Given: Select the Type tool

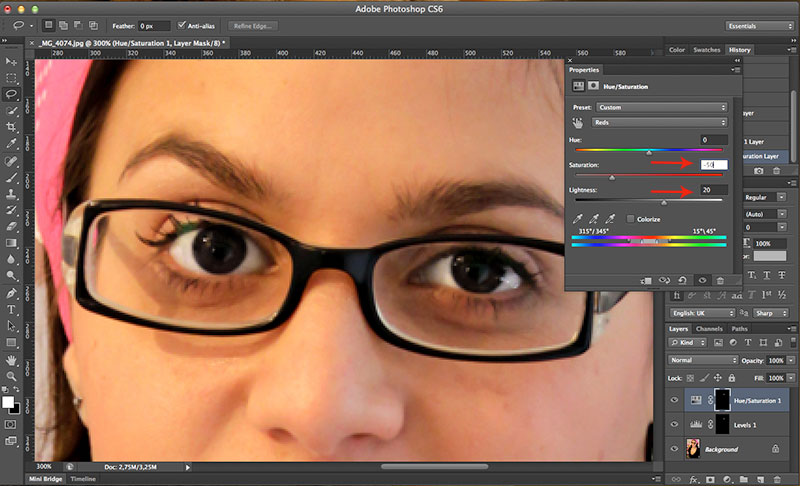Looking at the screenshot, I should click(x=12, y=309).
